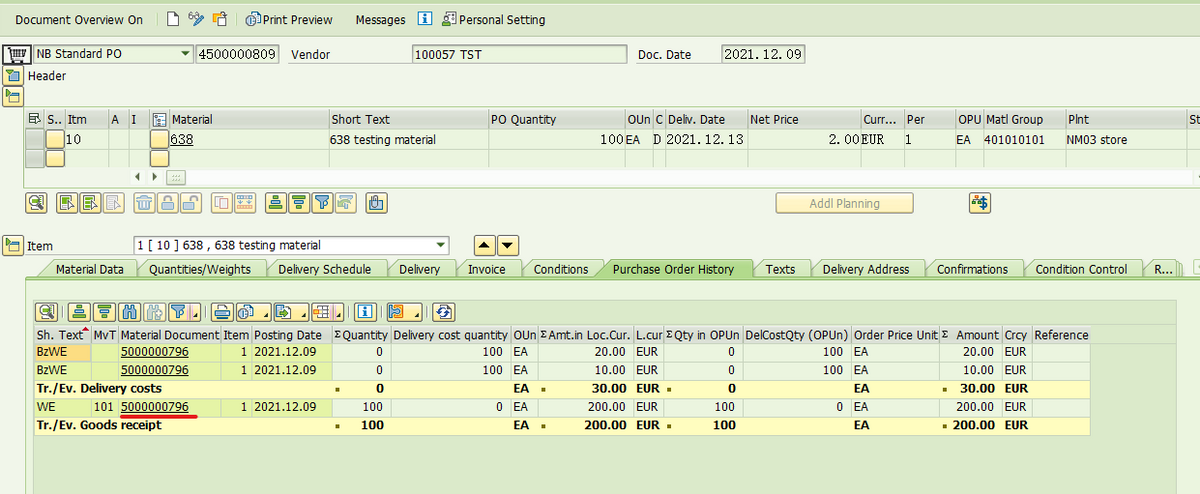Click item overview scroll right arrow

(154, 176)
